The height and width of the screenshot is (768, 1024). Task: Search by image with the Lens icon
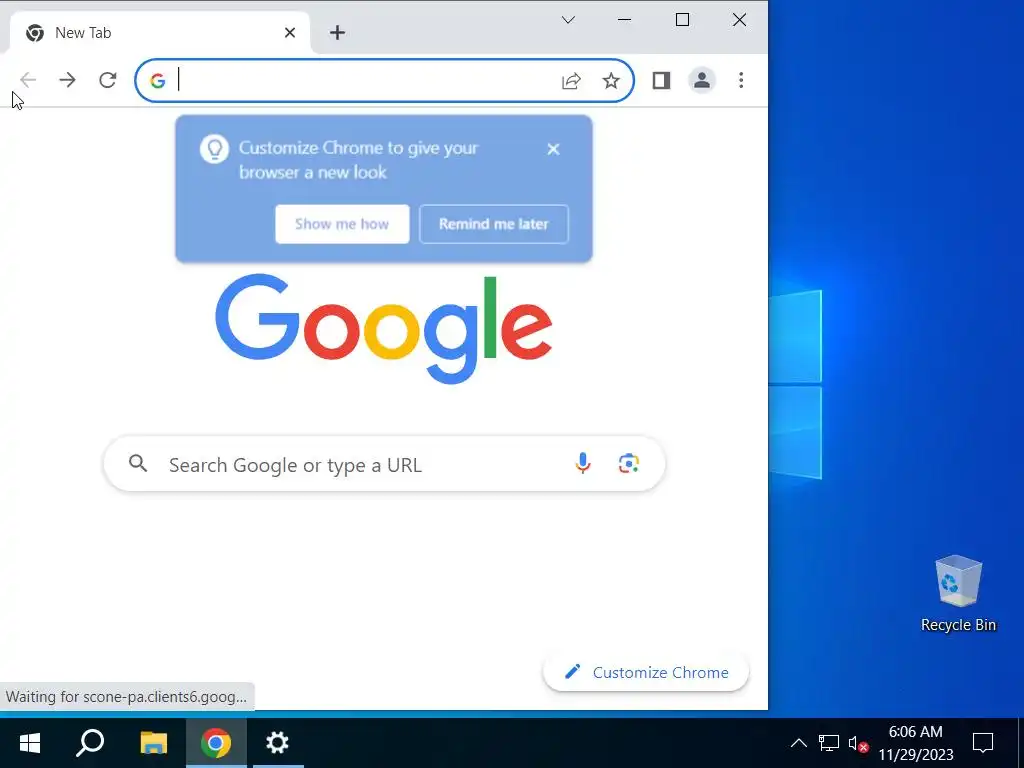click(x=628, y=464)
